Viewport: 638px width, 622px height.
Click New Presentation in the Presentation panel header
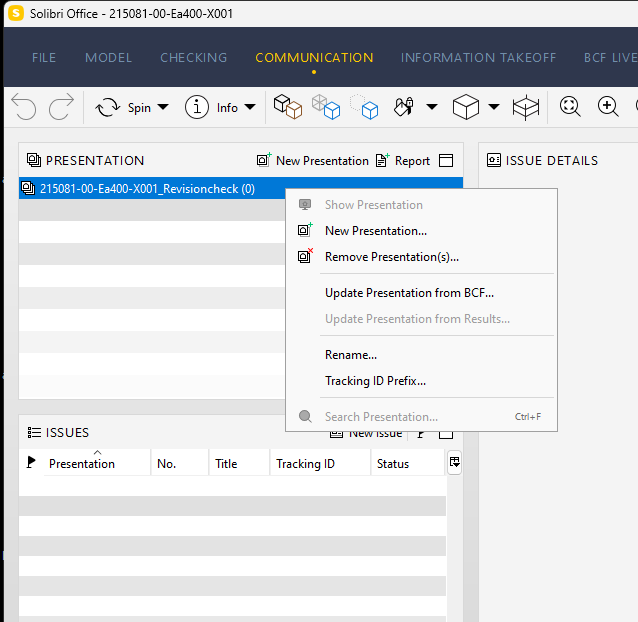coord(312,161)
